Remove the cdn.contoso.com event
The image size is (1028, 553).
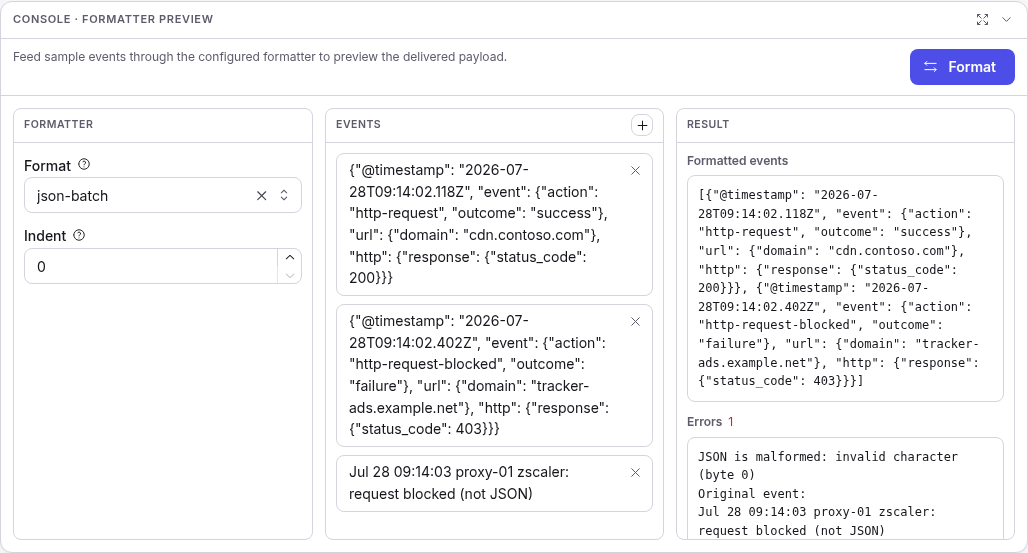click(635, 171)
